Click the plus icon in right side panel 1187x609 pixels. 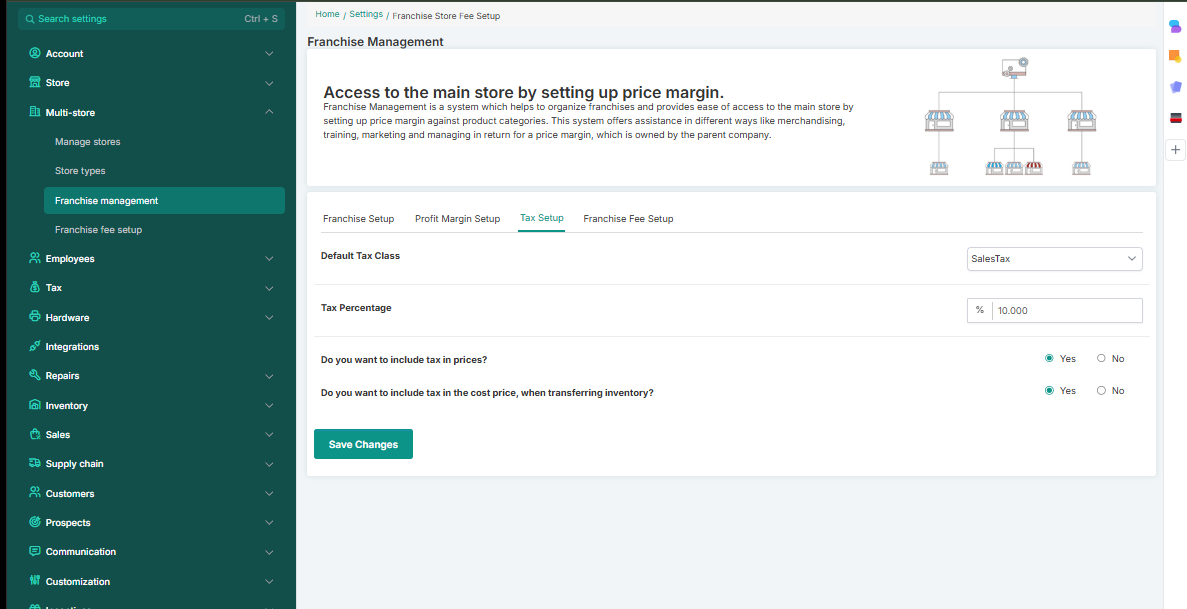pos(1175,150)
